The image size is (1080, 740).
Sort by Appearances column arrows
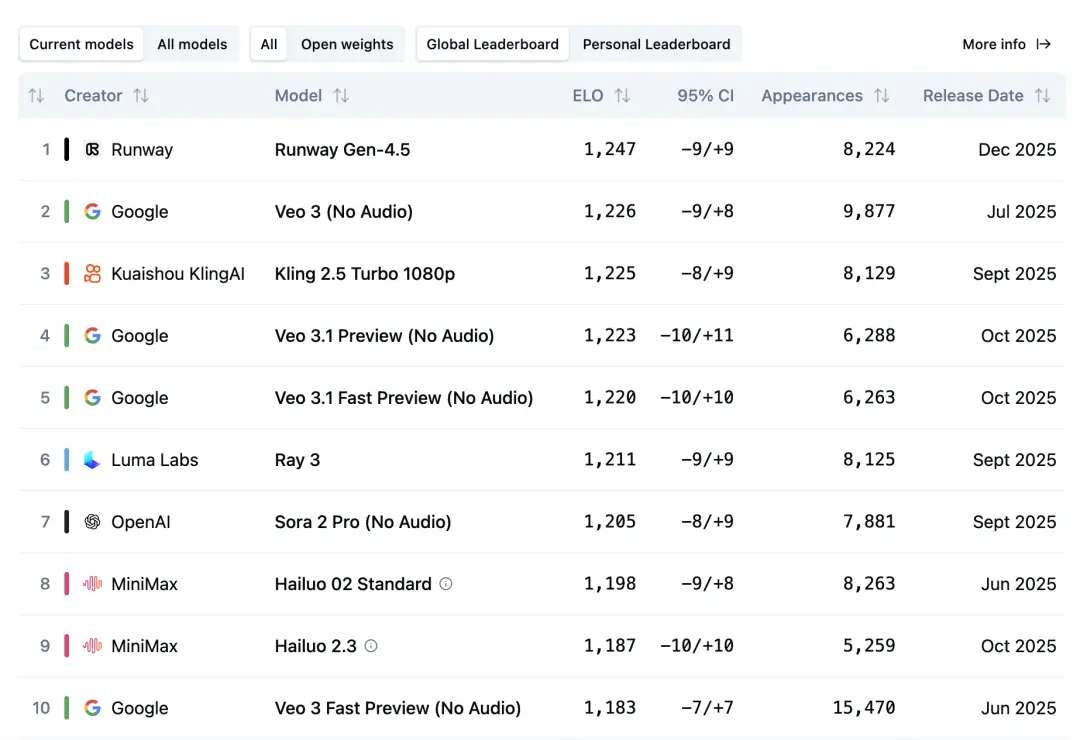(x=881, y=96)
